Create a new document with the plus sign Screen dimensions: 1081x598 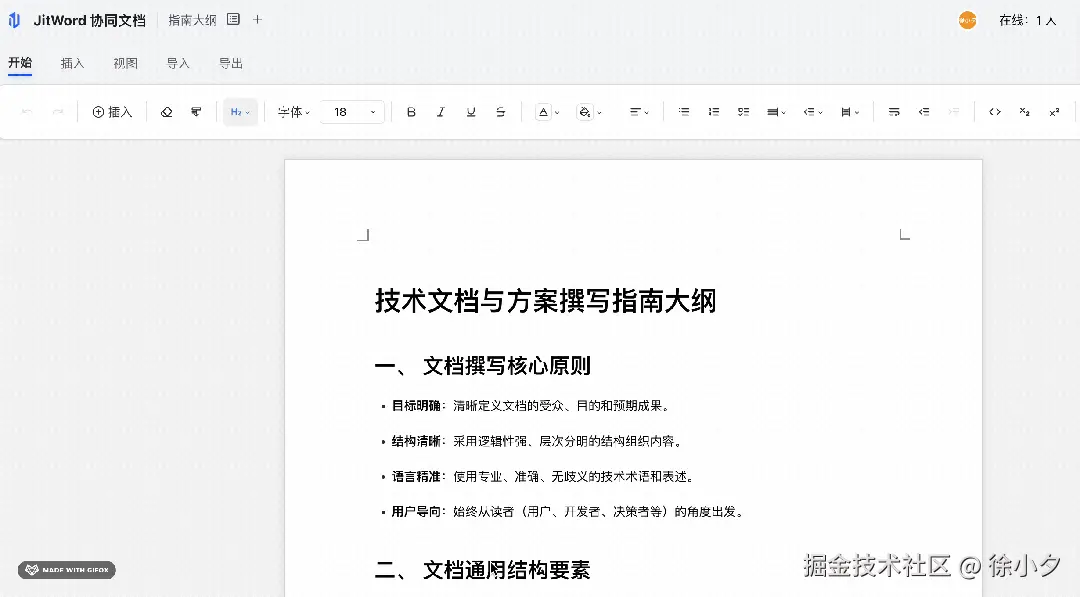click(x=258, y=19)
